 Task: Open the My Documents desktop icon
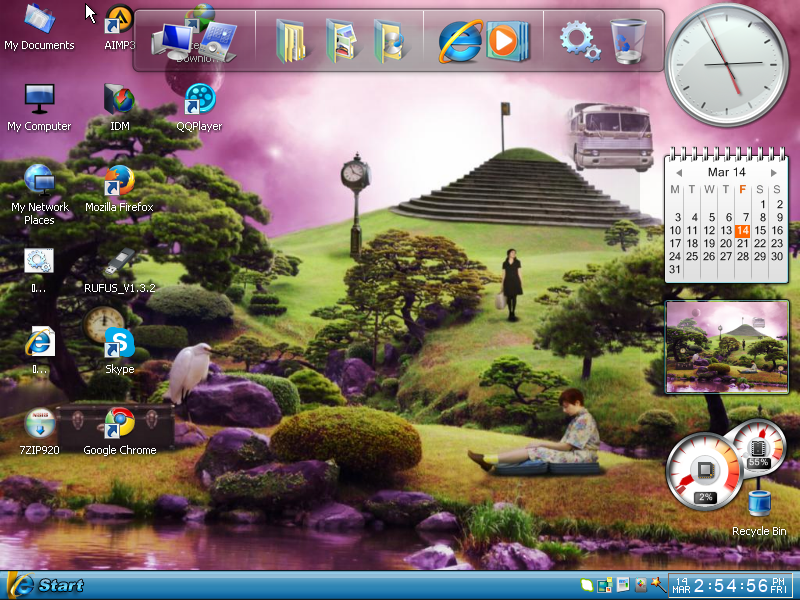click(39, 27)
